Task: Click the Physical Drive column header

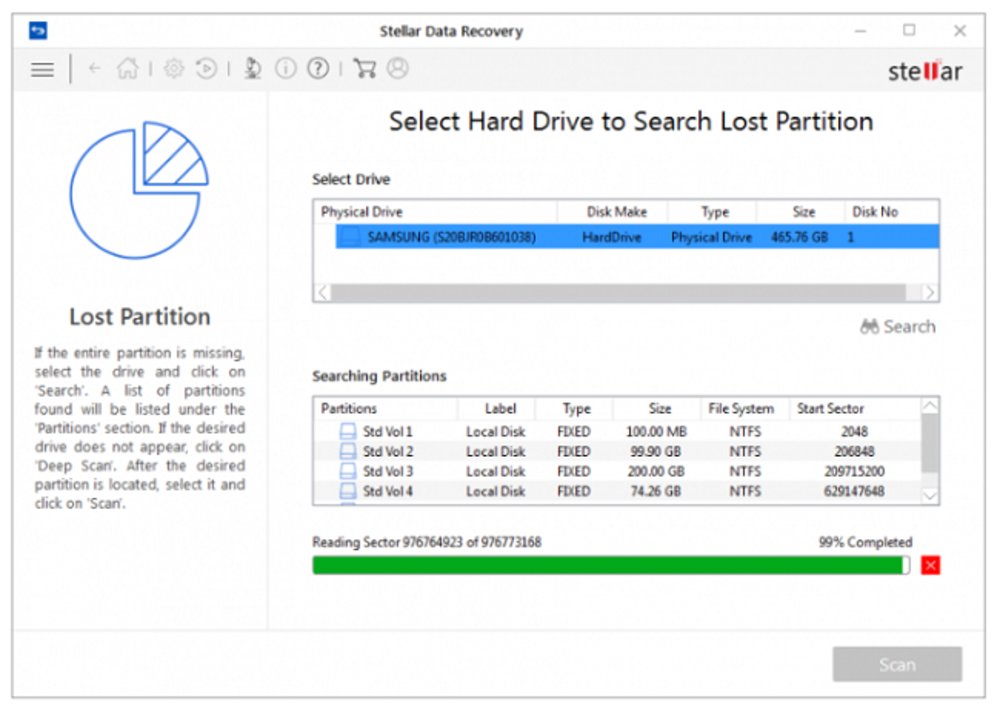Action: [436, 212]
